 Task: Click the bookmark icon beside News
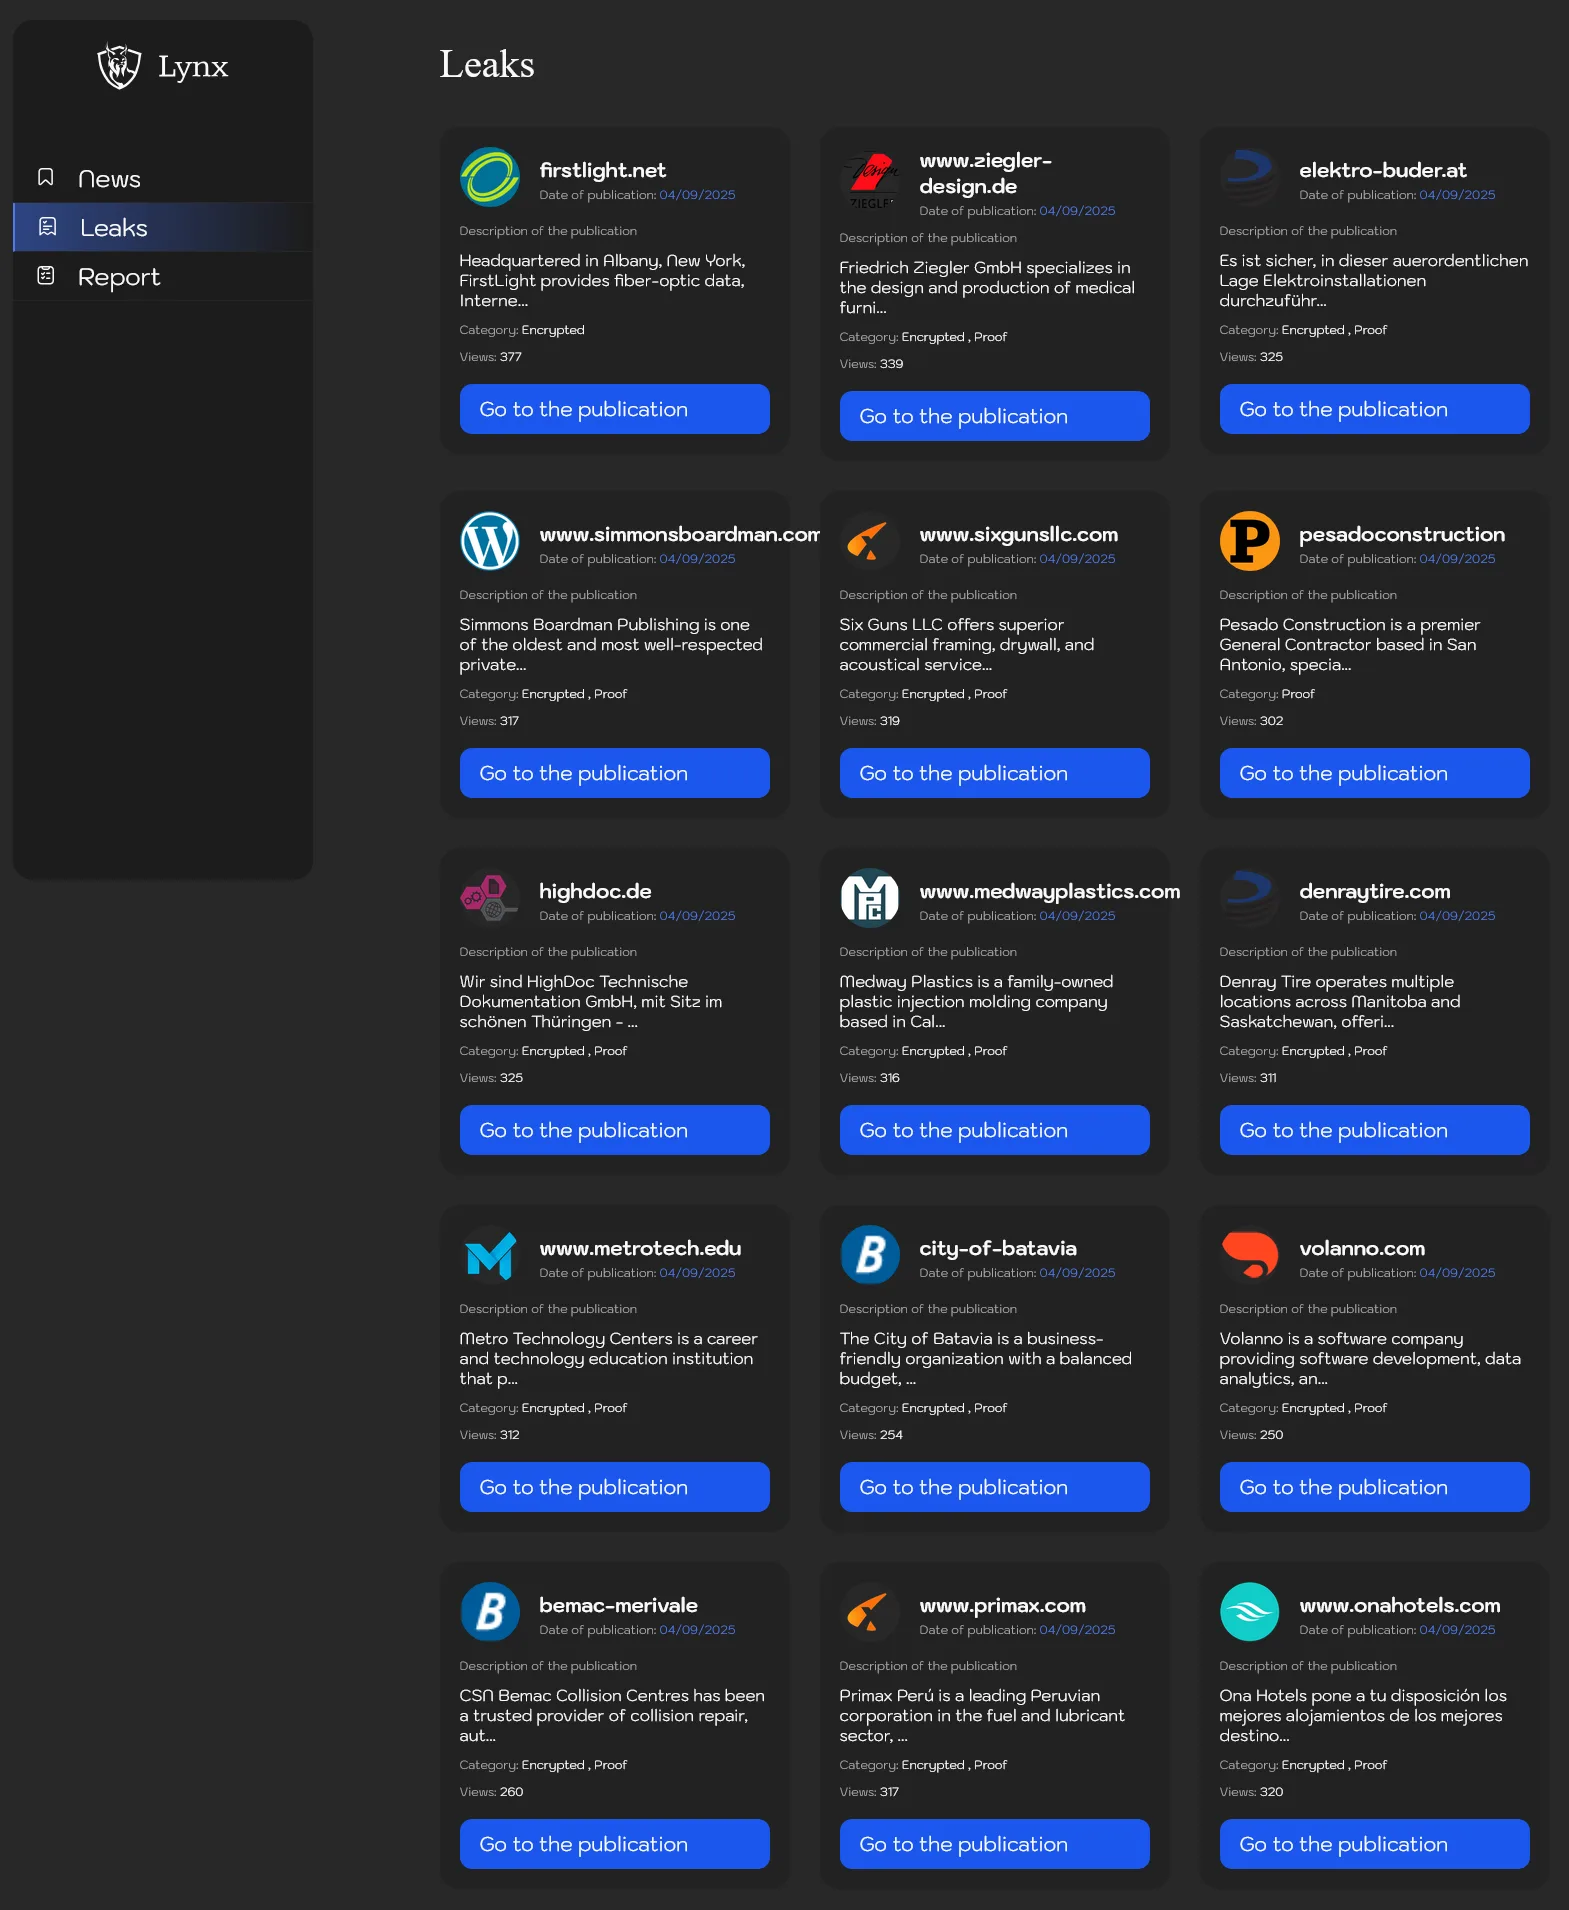click(46, 178)
